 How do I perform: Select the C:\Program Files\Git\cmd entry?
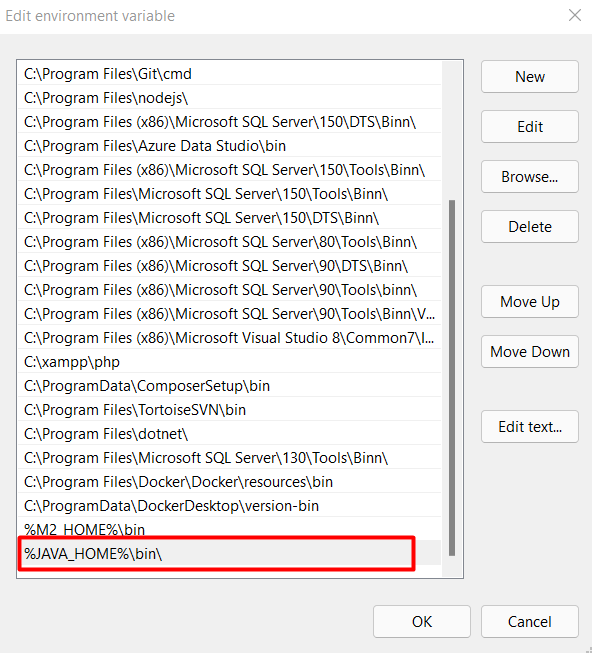[x=229, y=74]
